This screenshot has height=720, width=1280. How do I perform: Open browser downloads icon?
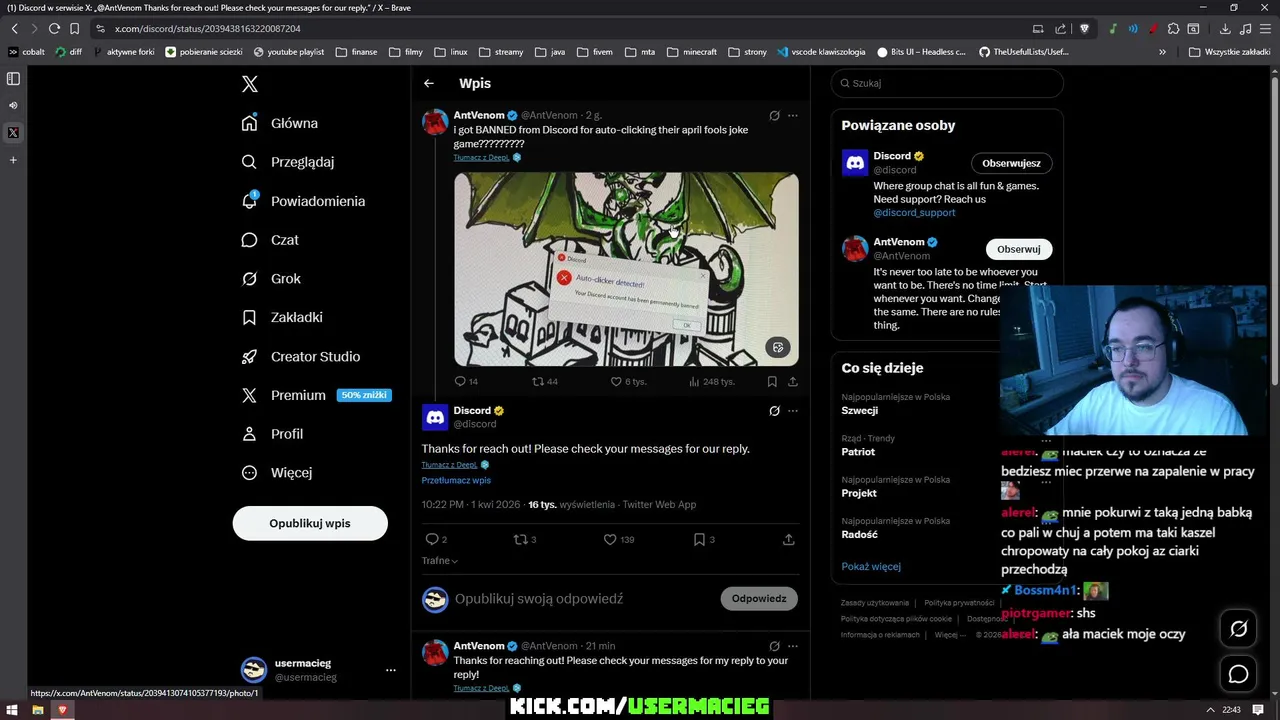point(1224,29)
